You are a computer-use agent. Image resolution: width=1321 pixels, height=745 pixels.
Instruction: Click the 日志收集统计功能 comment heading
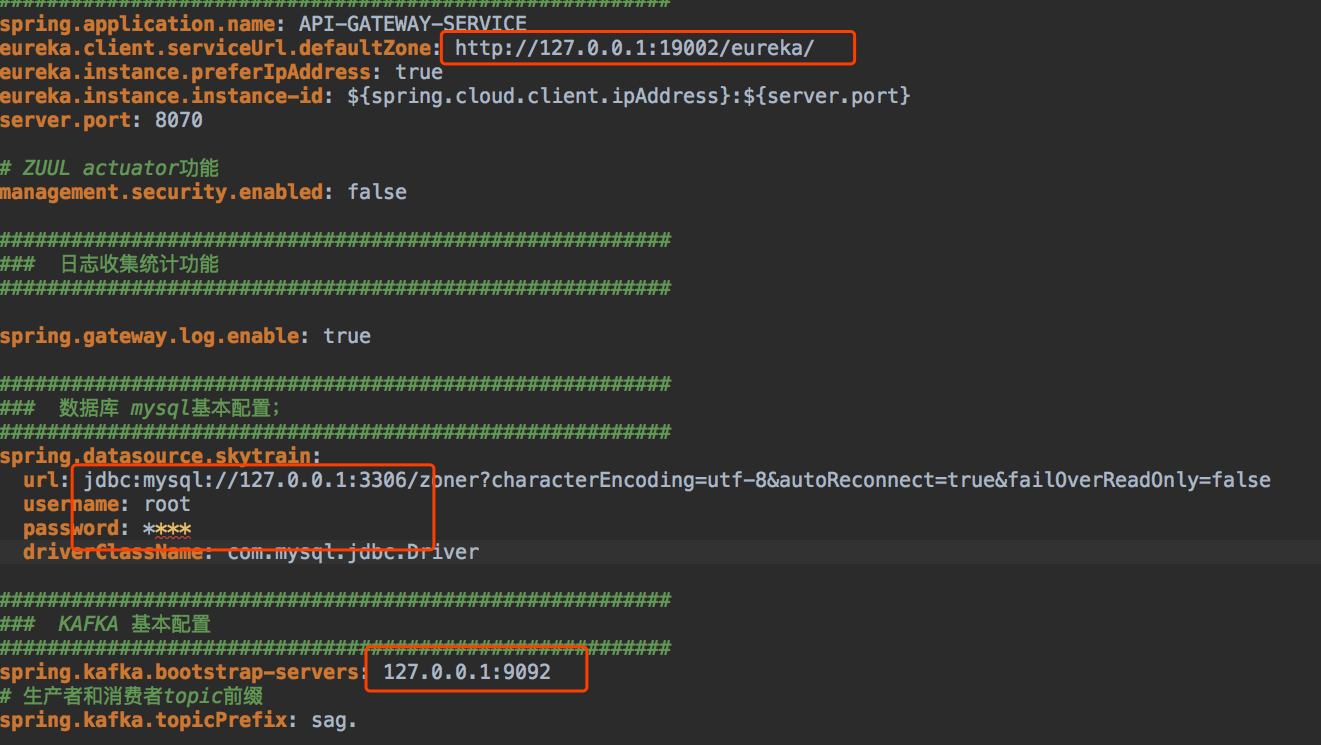(109, 264)
